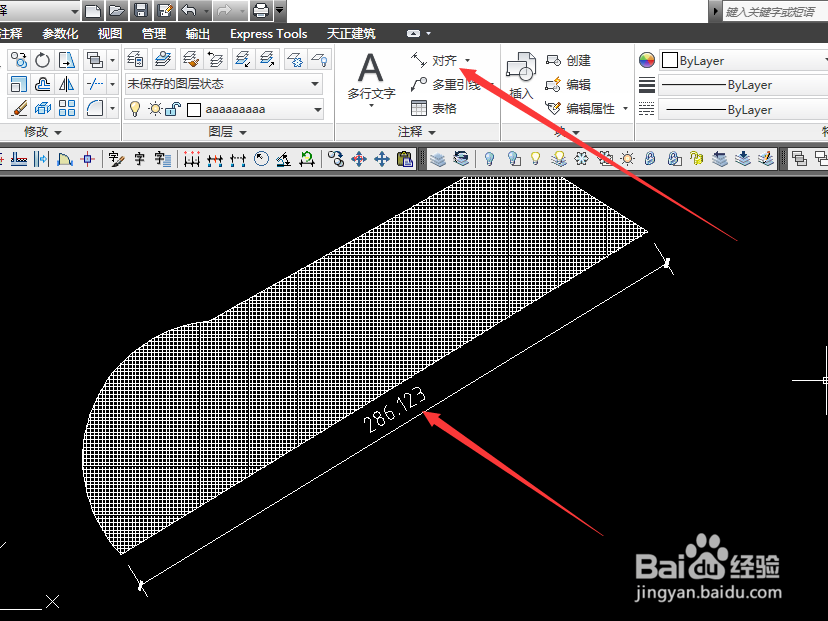Image resolution: width=828 pixels, height=621 pixels.
Task: Open the lineweight ByLayer selector
Action: 743,84
